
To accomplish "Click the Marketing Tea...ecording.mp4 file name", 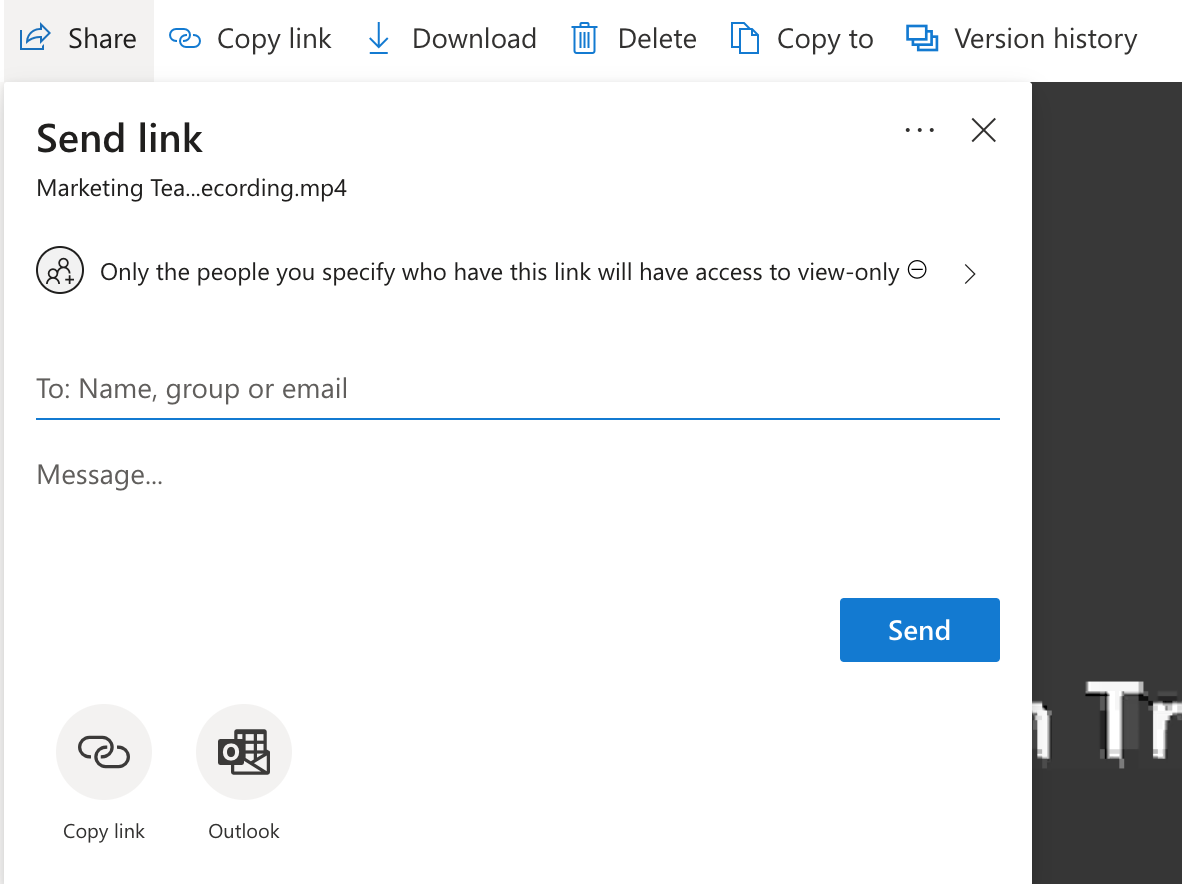I will pos(191,188).
